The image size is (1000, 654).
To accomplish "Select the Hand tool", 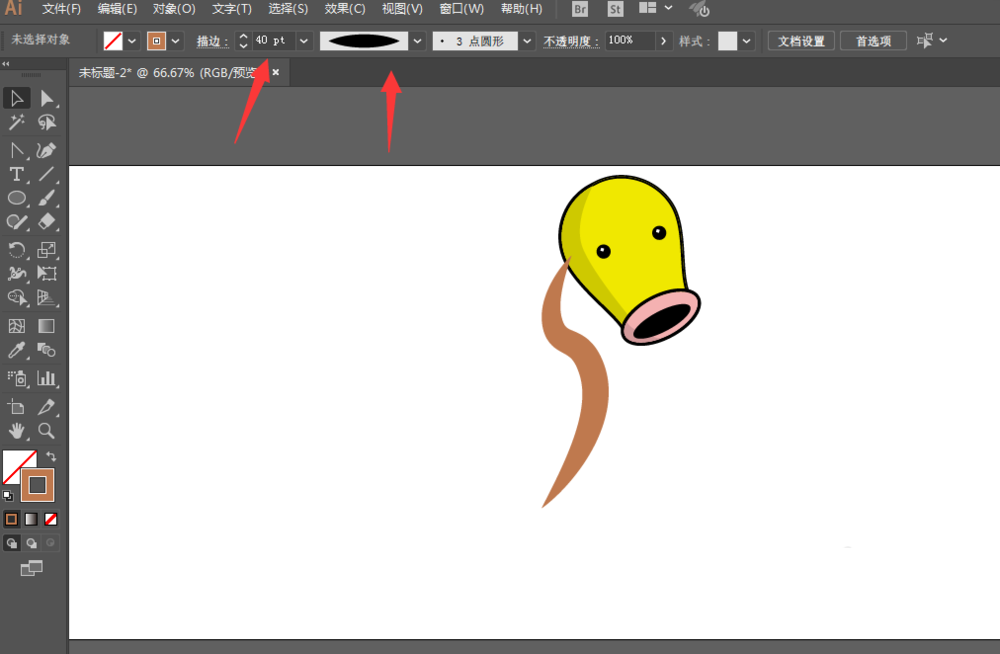I will (16, 431).
